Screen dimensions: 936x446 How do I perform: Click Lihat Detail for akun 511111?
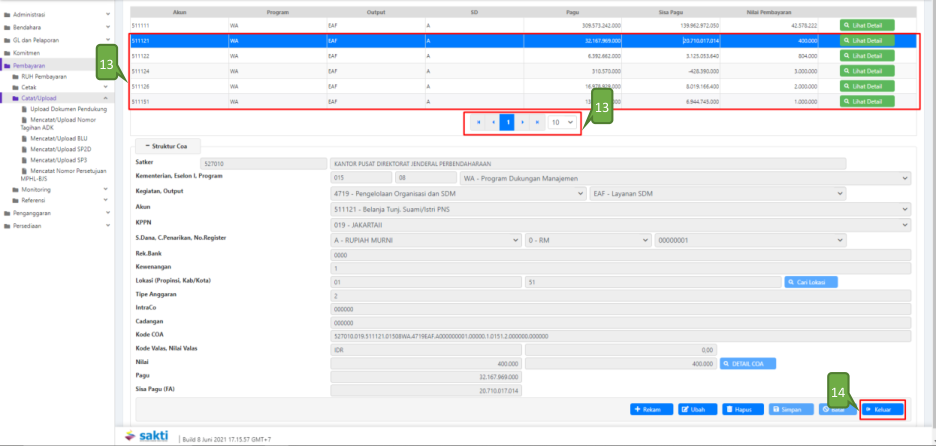click(x=867, y=25)
